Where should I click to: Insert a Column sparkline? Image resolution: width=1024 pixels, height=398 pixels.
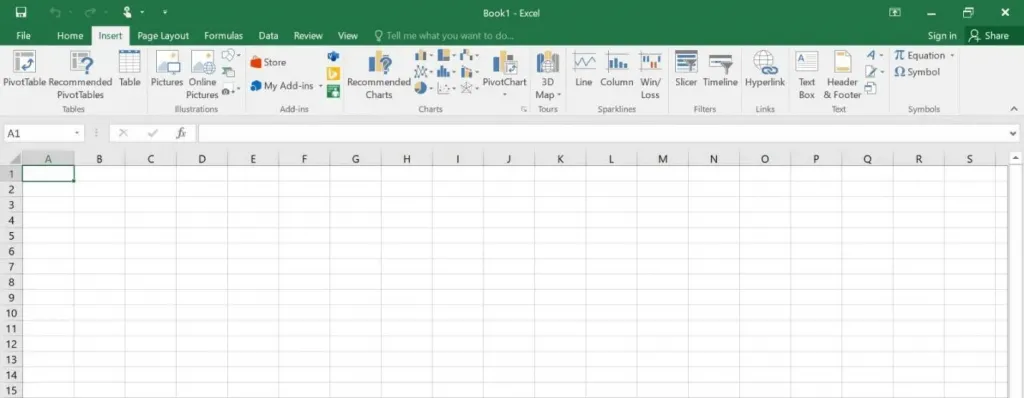[616, 69]
